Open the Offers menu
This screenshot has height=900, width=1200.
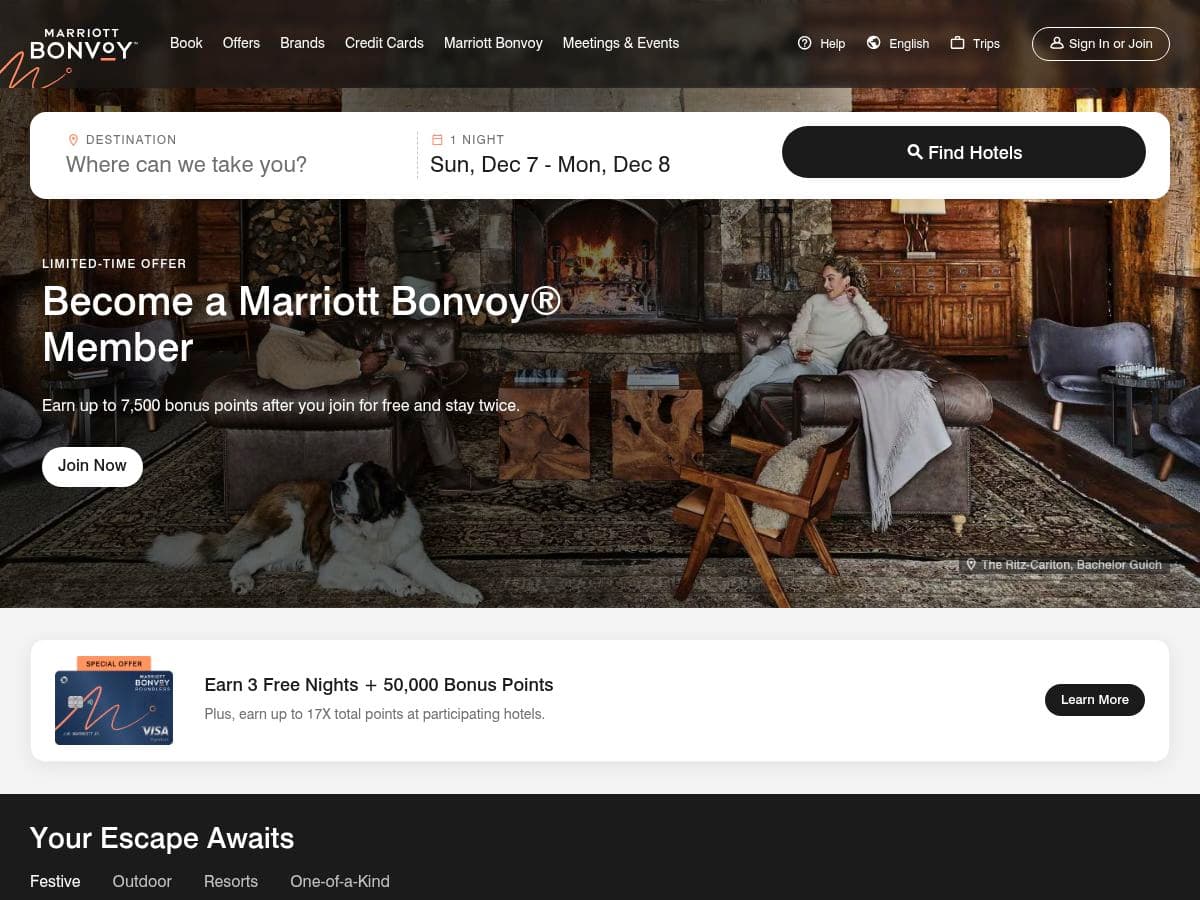241,43
